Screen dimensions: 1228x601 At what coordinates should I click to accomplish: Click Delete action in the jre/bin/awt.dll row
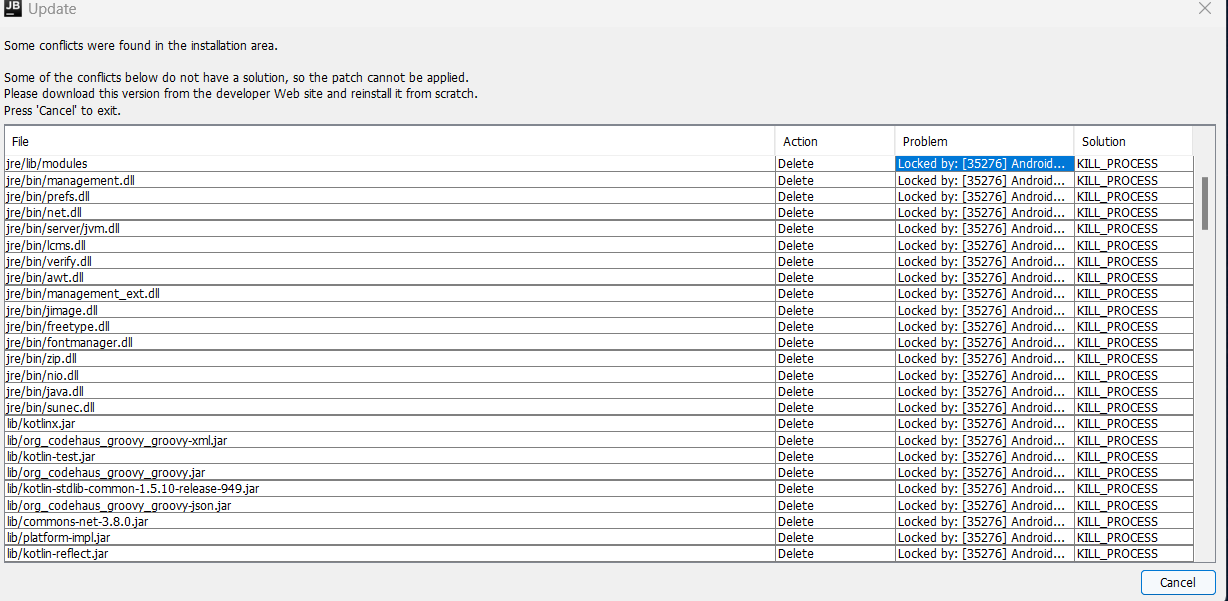tap(835, 277)
